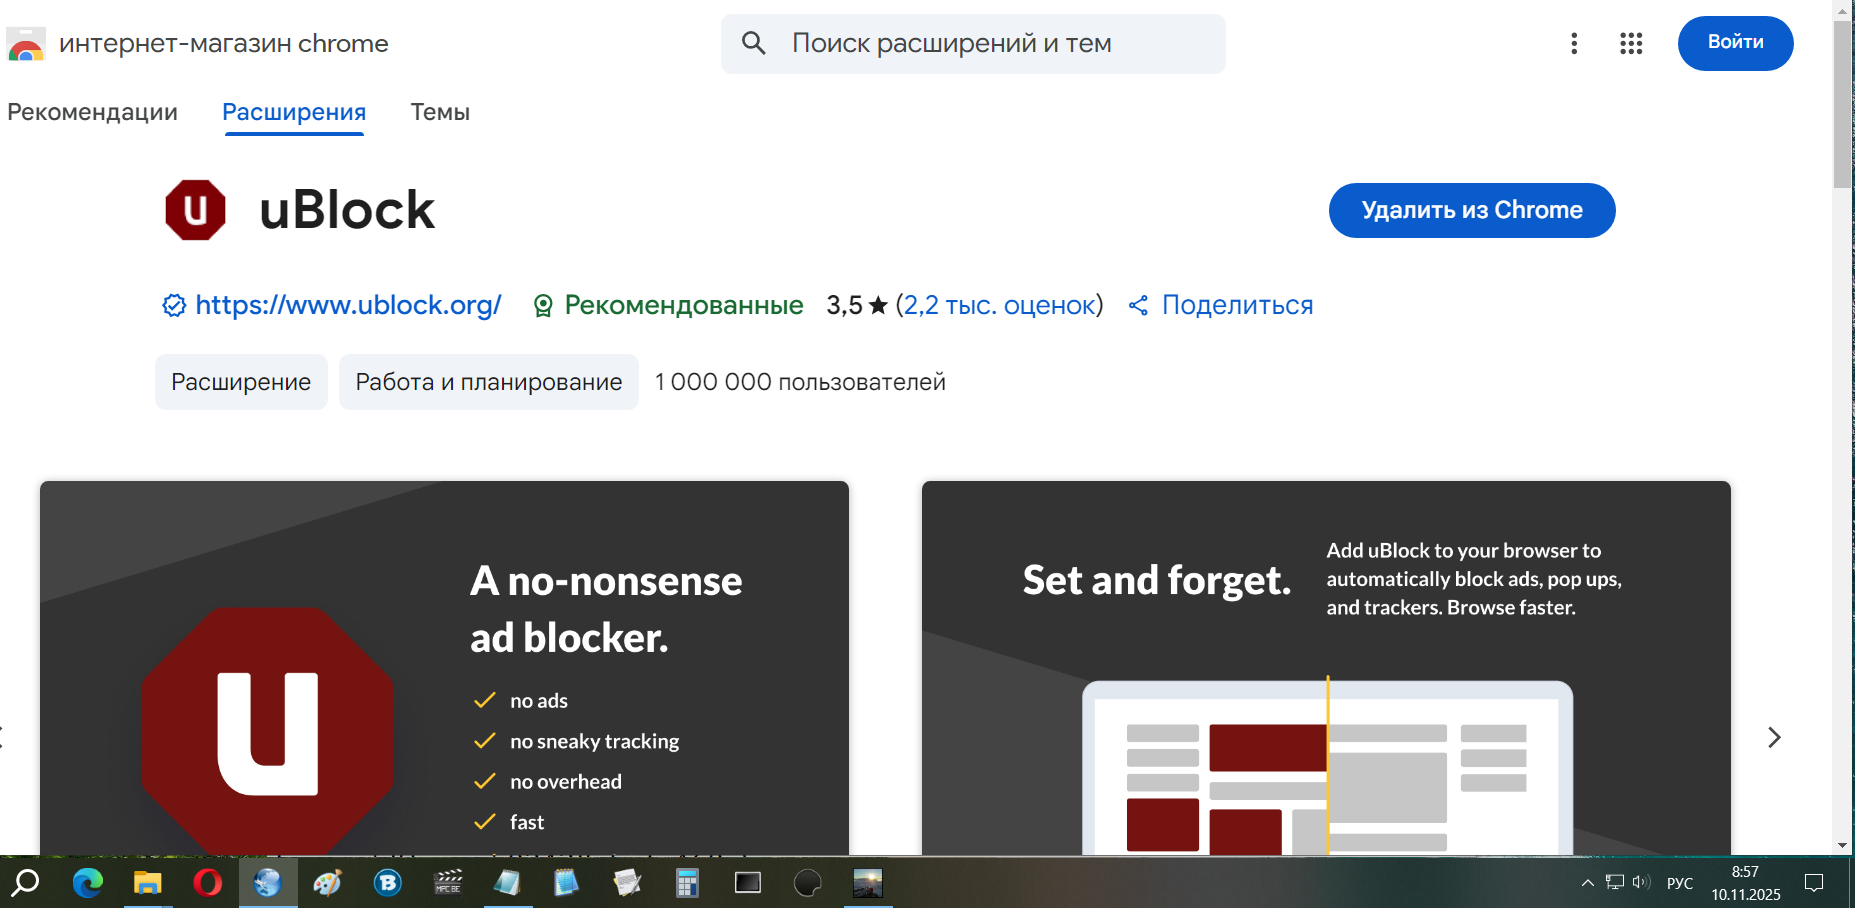
Task: Open Windows taskbar search
Action: point(25,882)
